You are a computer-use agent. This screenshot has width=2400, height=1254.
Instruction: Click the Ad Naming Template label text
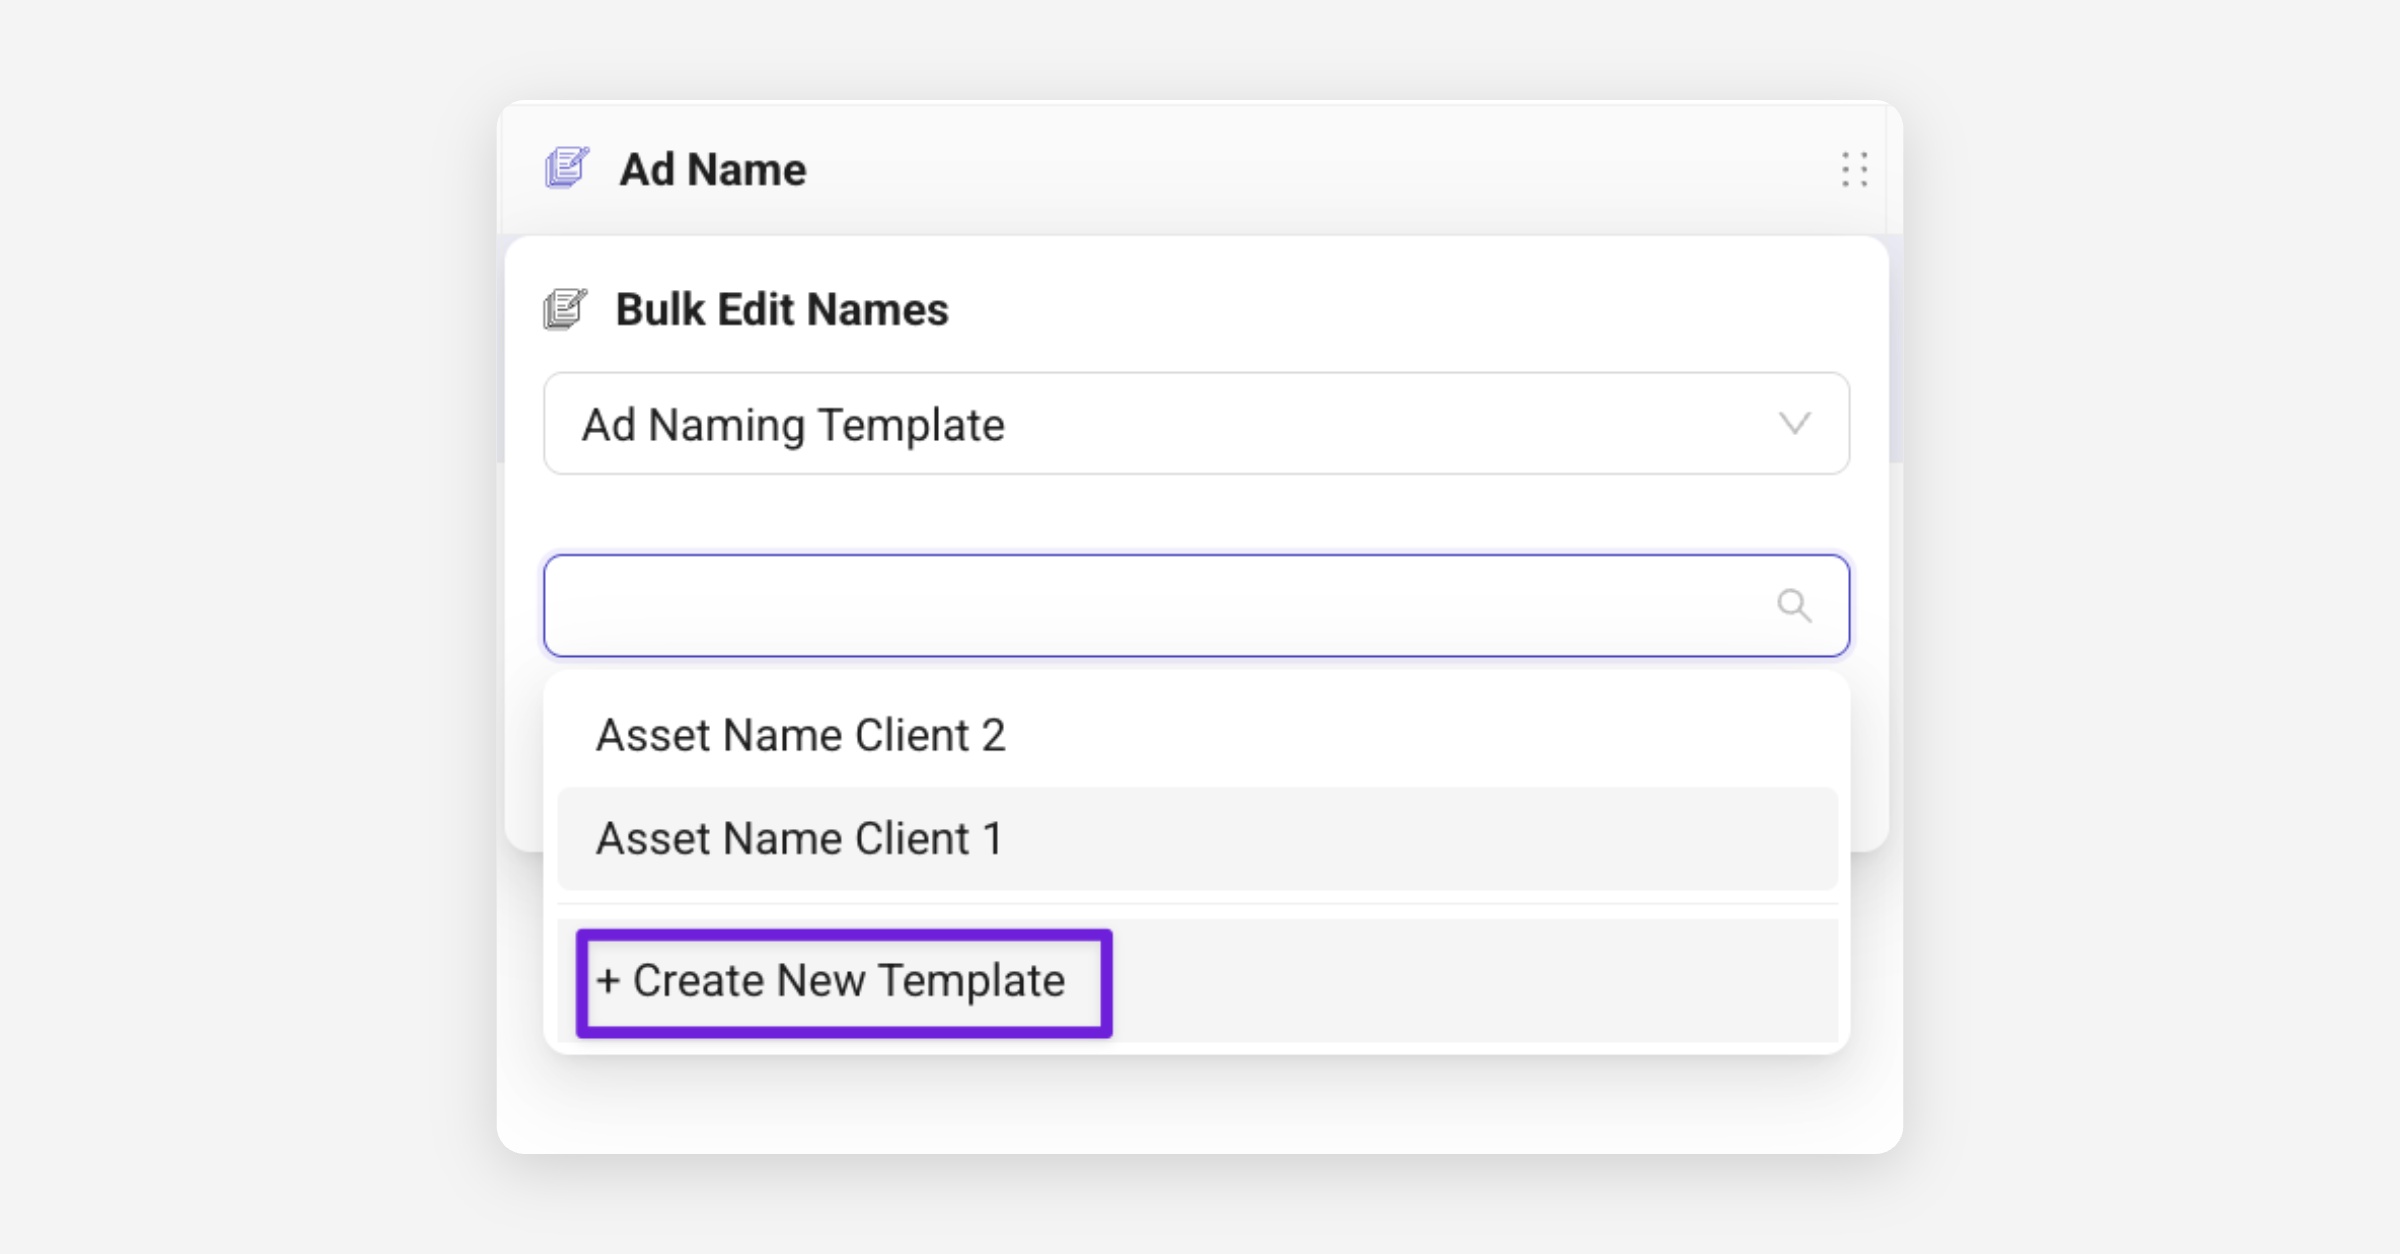tap(793, 425)
